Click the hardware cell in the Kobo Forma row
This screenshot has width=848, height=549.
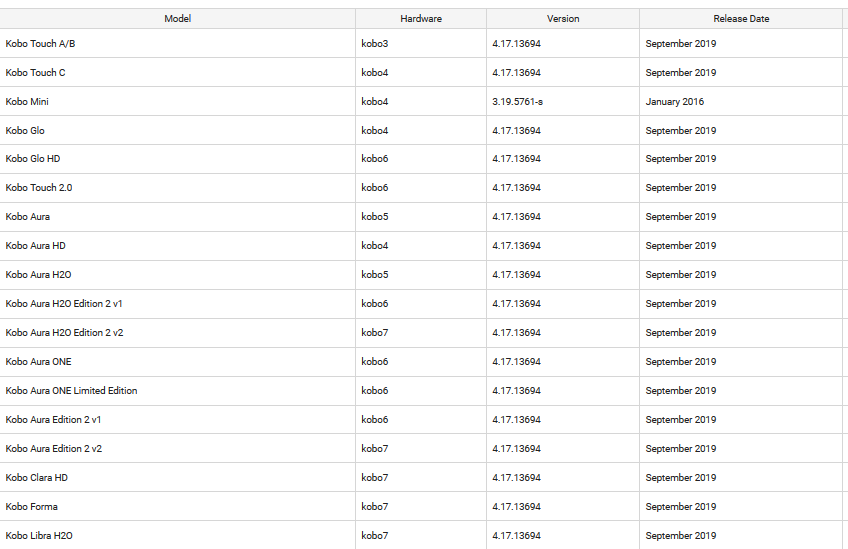[x=375, y=507]
